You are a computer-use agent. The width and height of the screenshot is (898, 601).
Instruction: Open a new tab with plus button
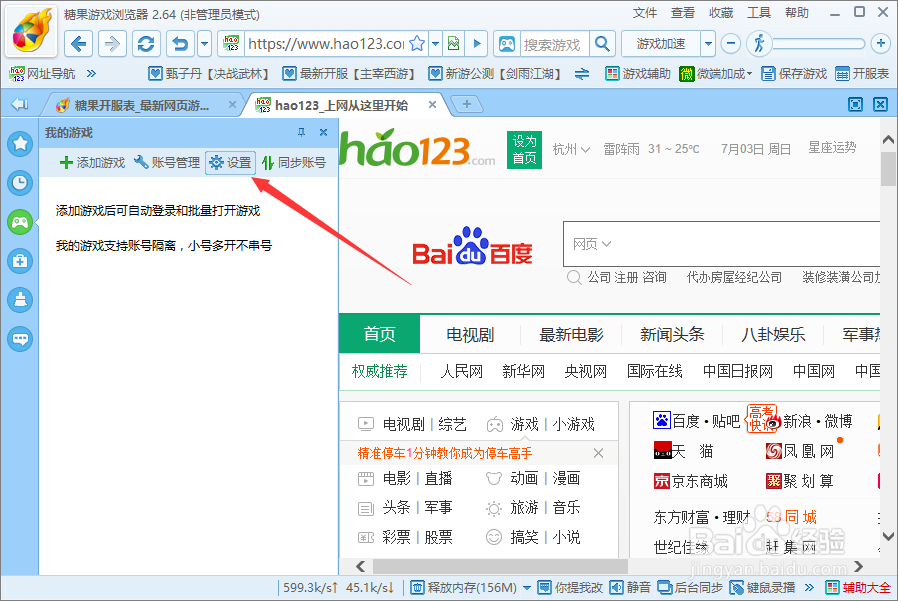tap(467, 104)
